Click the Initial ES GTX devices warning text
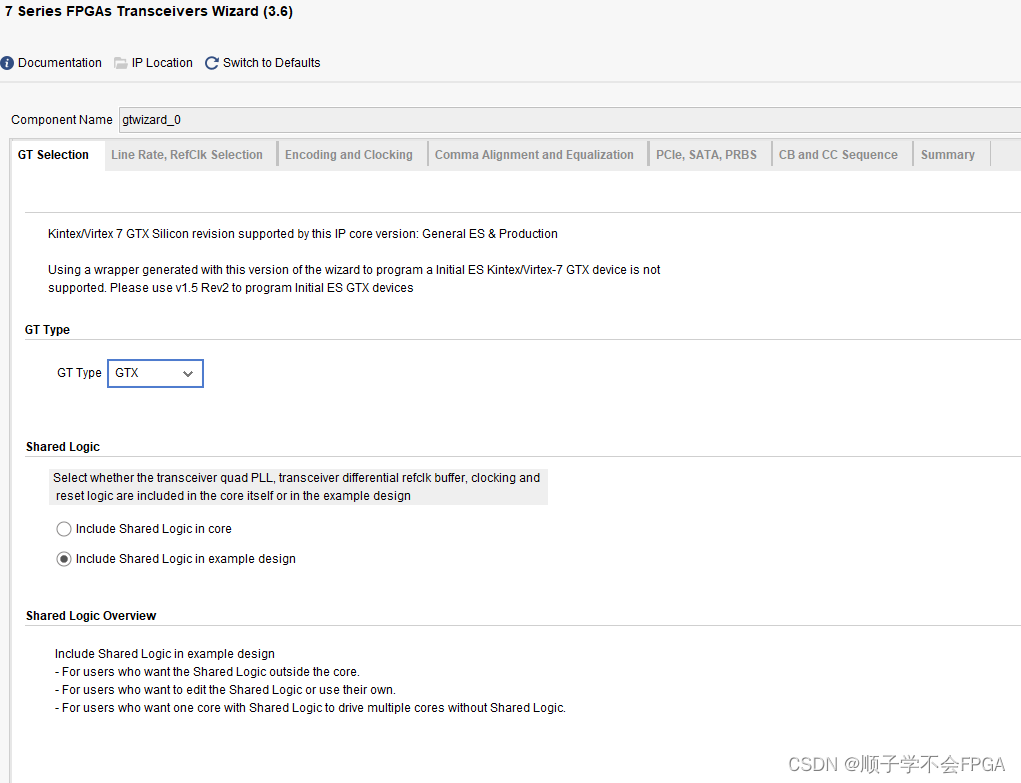Screen dimensions: 1021x783 (354, 279)
